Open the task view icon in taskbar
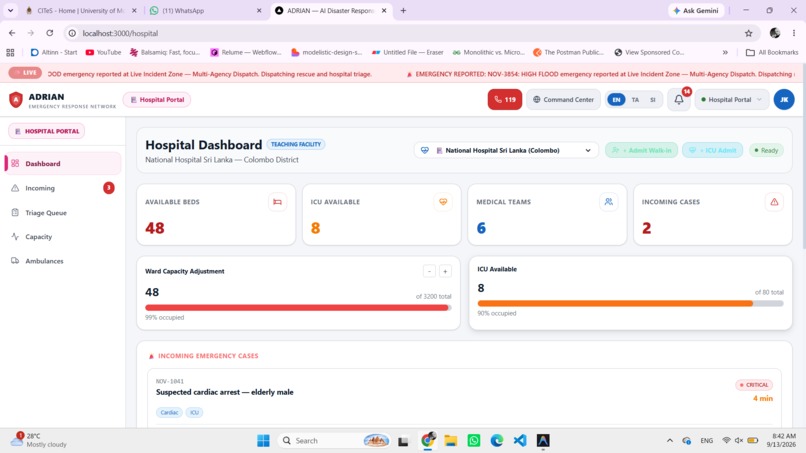806x453 pixels. tap(404, 441)
